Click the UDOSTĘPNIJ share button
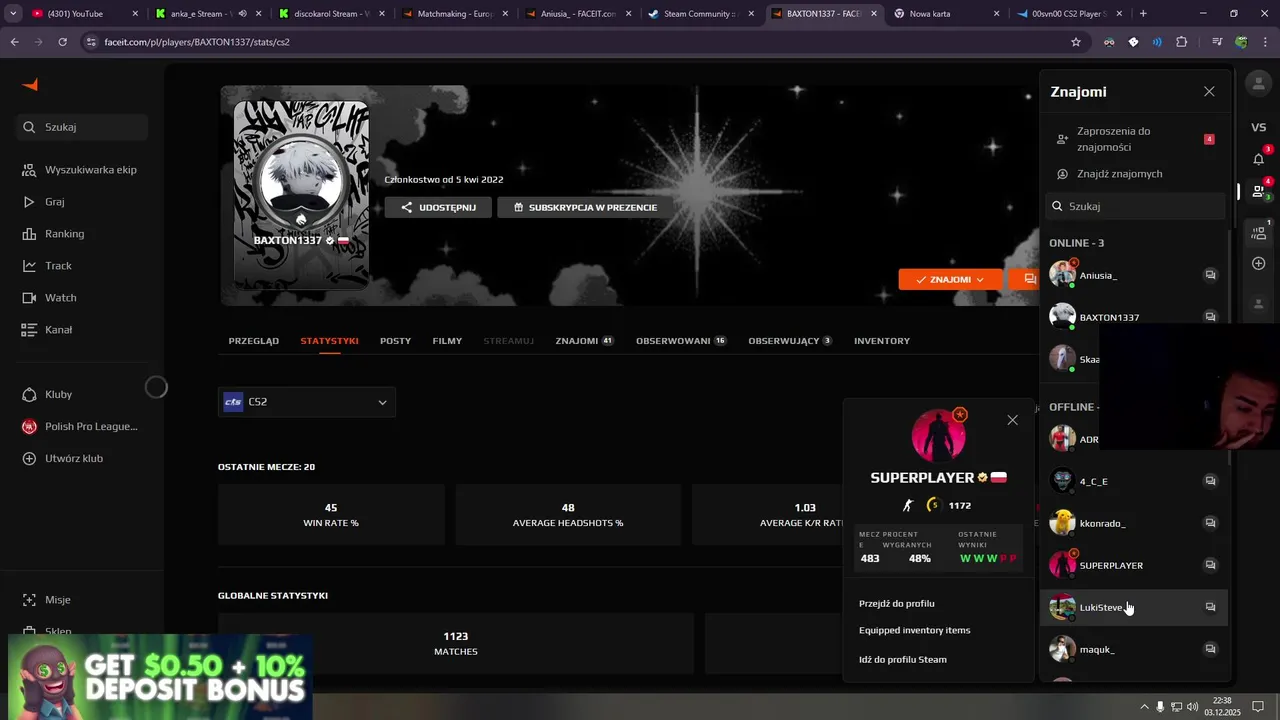Image resolution: width=1280 pixels, height=720 pixels. pyautogui.click(x=438, y=207)
